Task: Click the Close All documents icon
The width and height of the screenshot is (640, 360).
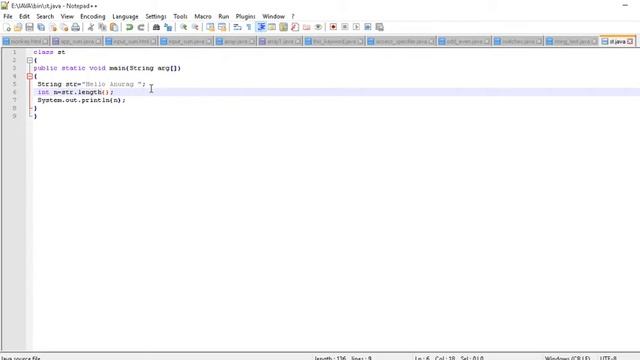Action: (64, 27)
